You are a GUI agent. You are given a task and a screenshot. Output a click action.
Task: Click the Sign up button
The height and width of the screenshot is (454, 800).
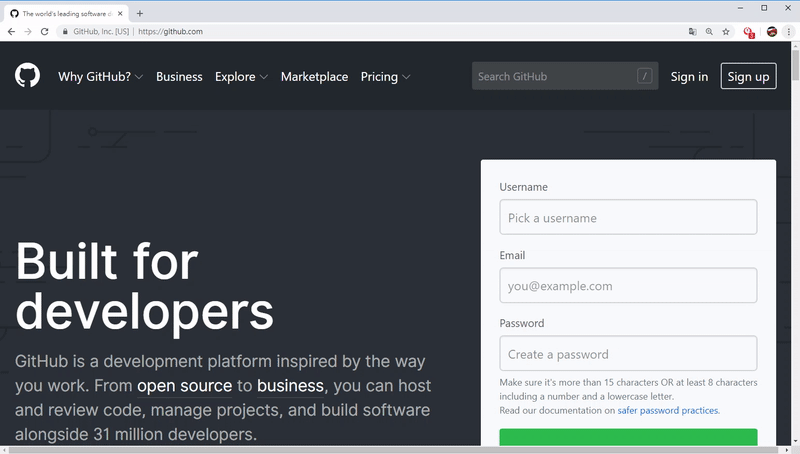tap(748, 76)
